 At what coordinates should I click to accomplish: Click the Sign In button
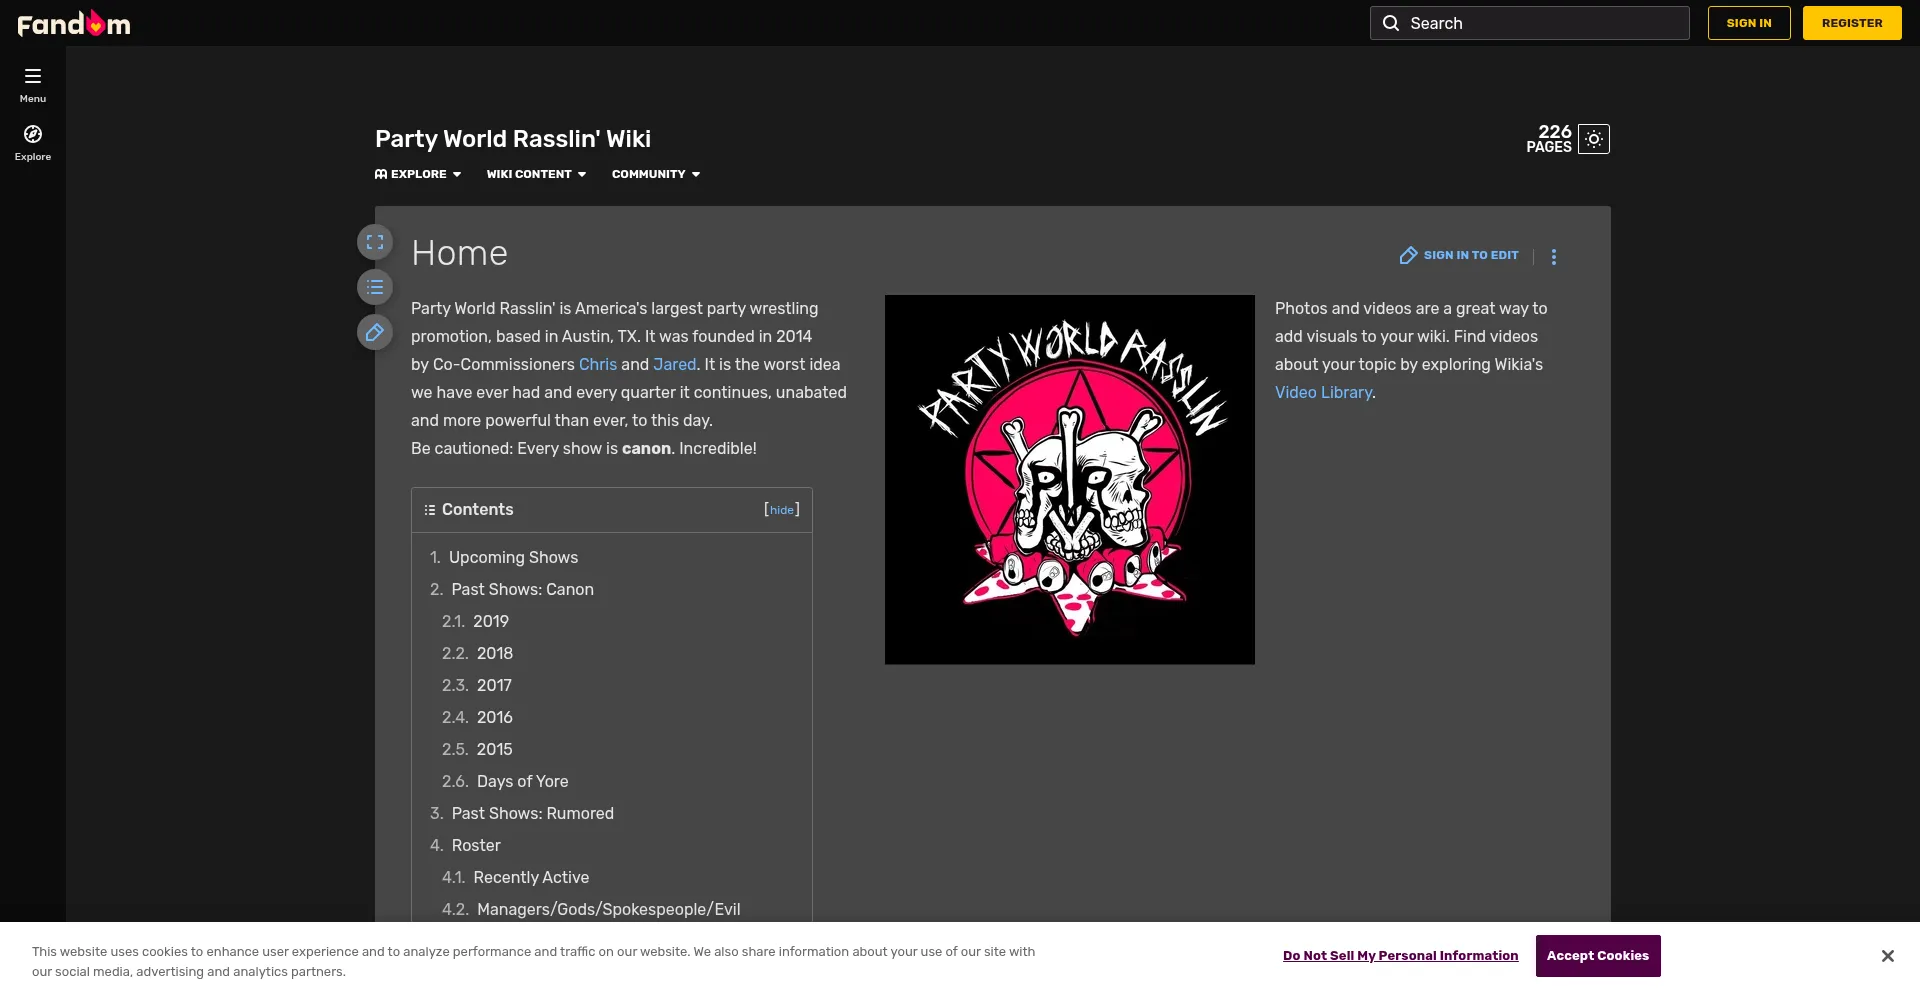click(x=1749, y=23)
